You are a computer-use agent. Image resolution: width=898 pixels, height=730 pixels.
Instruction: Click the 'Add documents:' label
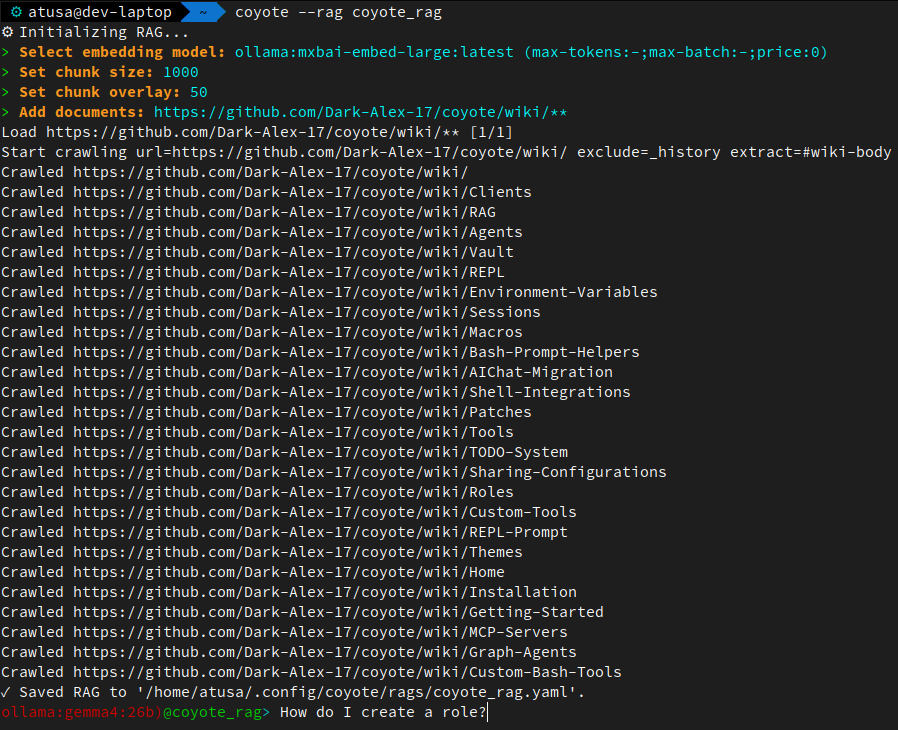click(x=81, y=112)
